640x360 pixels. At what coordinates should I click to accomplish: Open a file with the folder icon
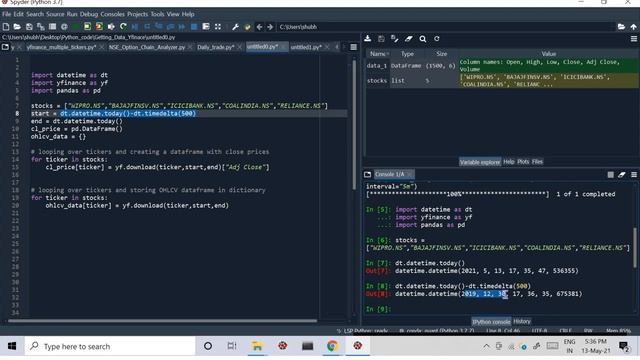17,27
